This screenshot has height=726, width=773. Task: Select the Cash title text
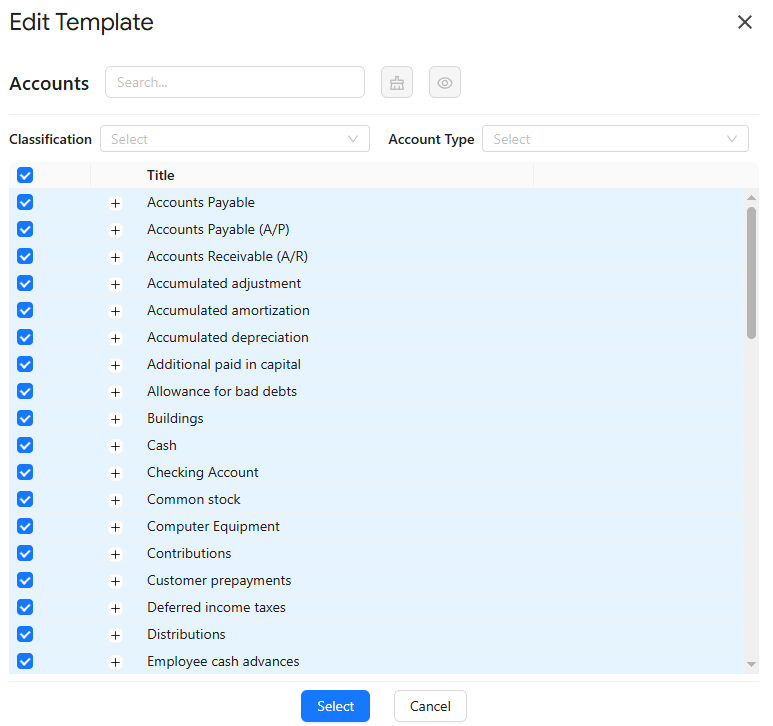point(162,445)
